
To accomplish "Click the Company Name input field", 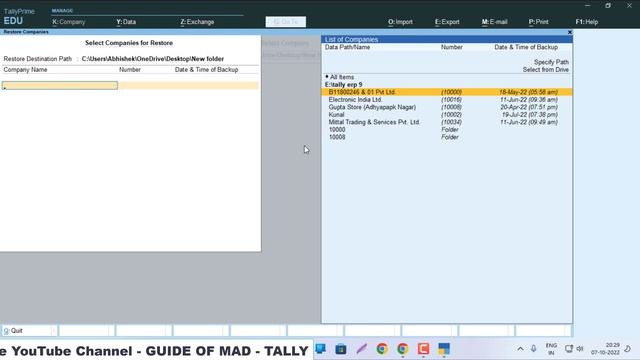I will point(60,85).
